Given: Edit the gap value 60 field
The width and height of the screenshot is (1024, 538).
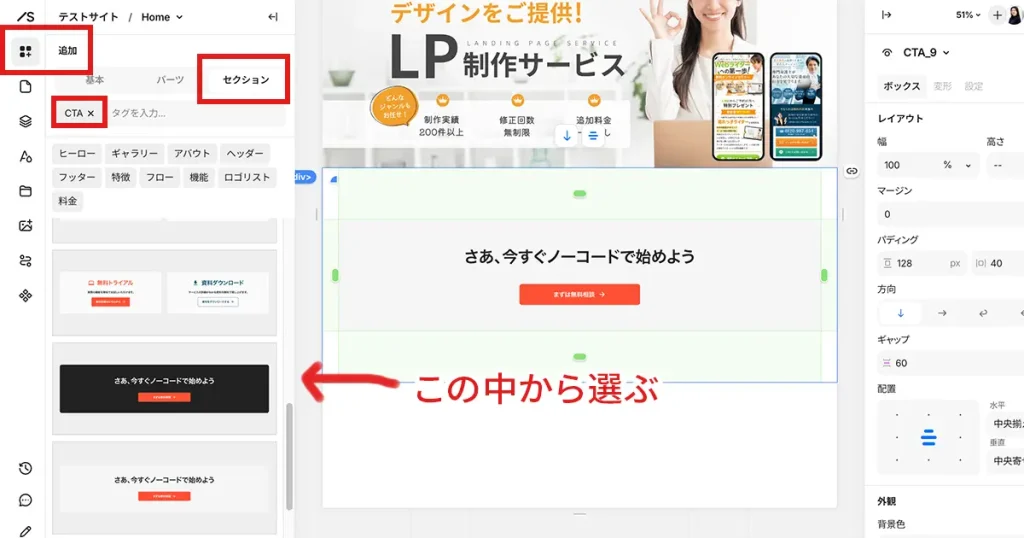Looking at the screenshot, I should coord(950,363).
